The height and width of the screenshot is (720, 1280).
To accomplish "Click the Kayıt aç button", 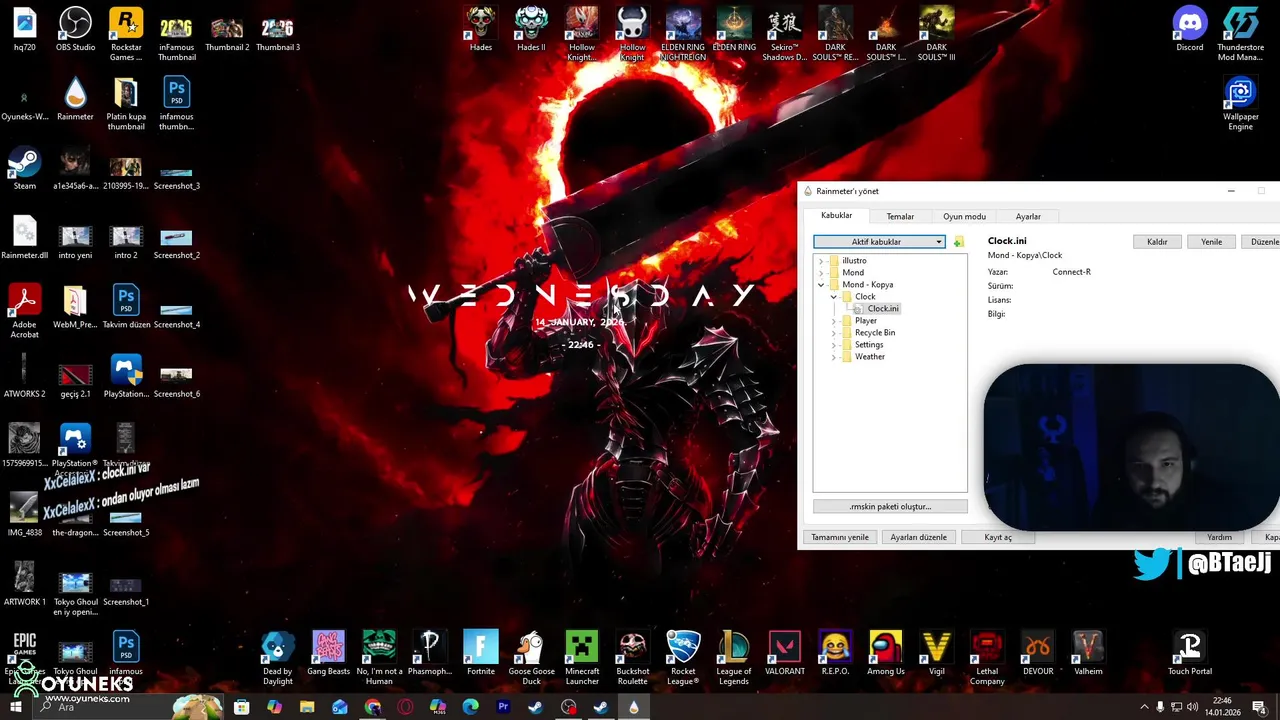I will pyautogui.click(x=998, y=537).
